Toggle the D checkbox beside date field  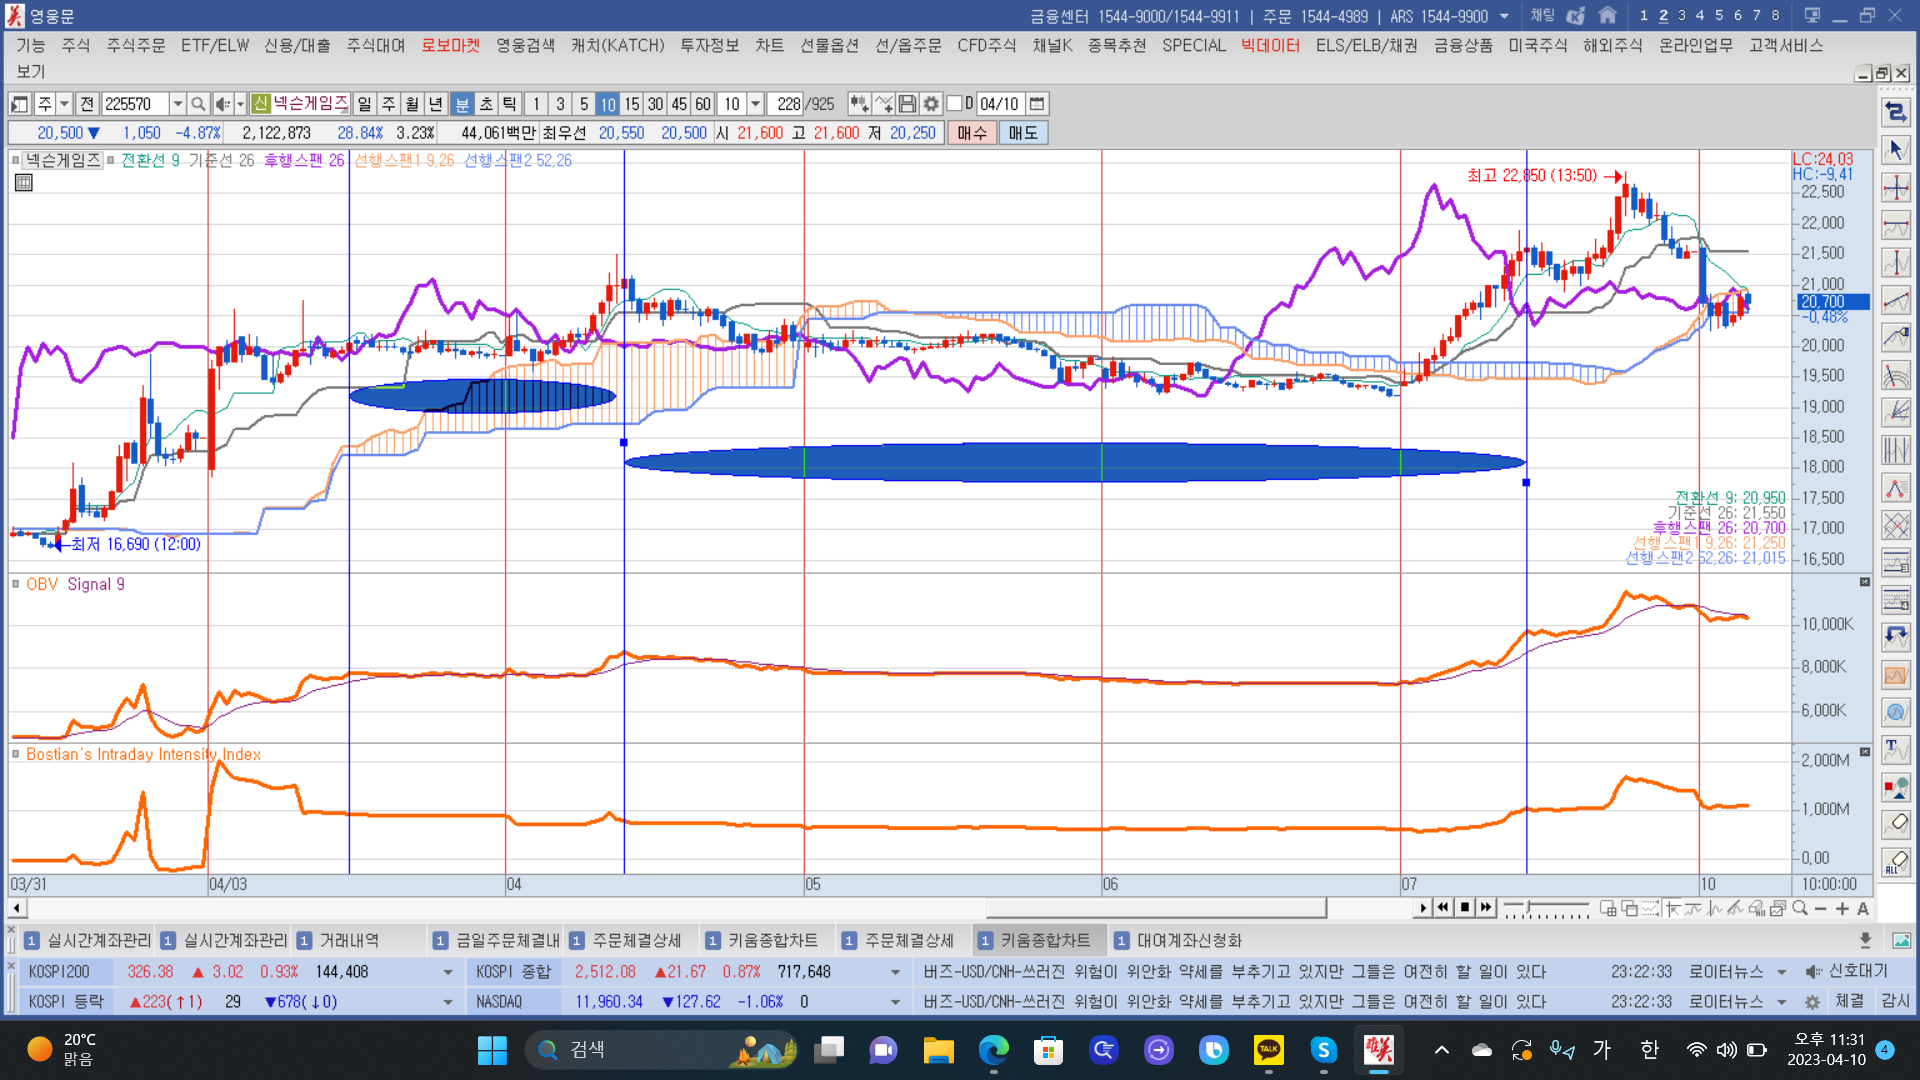pyautogui.click(x=954, y=104)
